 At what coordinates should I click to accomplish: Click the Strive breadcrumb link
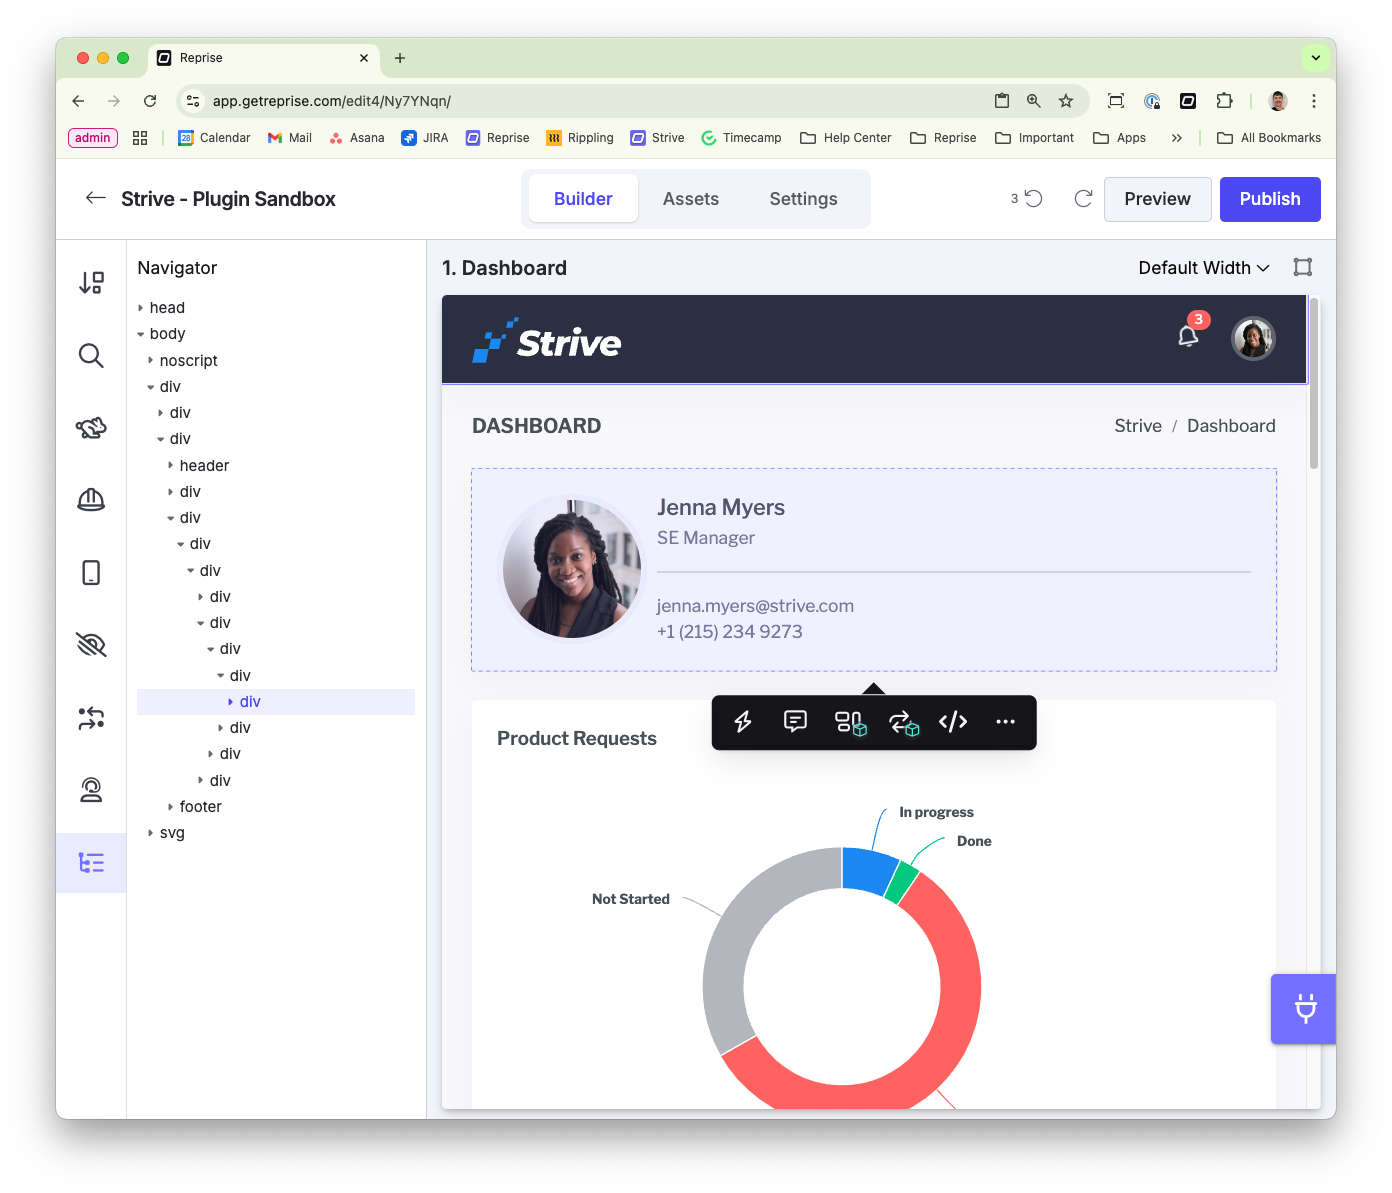click(x=1138, y=426)
